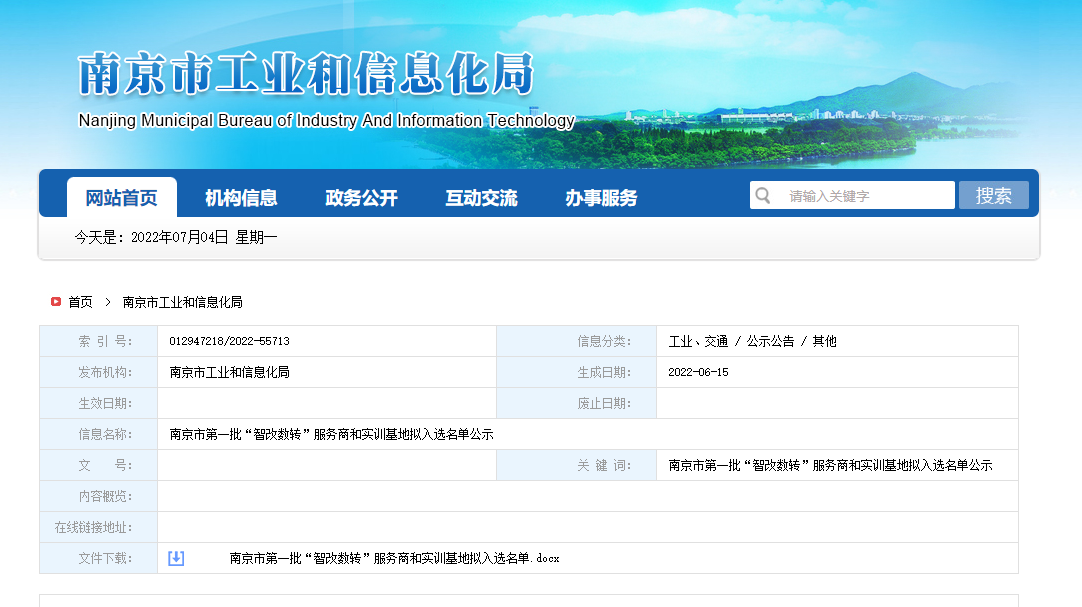Click the red icon before 首页 breadcrumb
Viewport: 1082px width, 607px height.
coord(56,301)
